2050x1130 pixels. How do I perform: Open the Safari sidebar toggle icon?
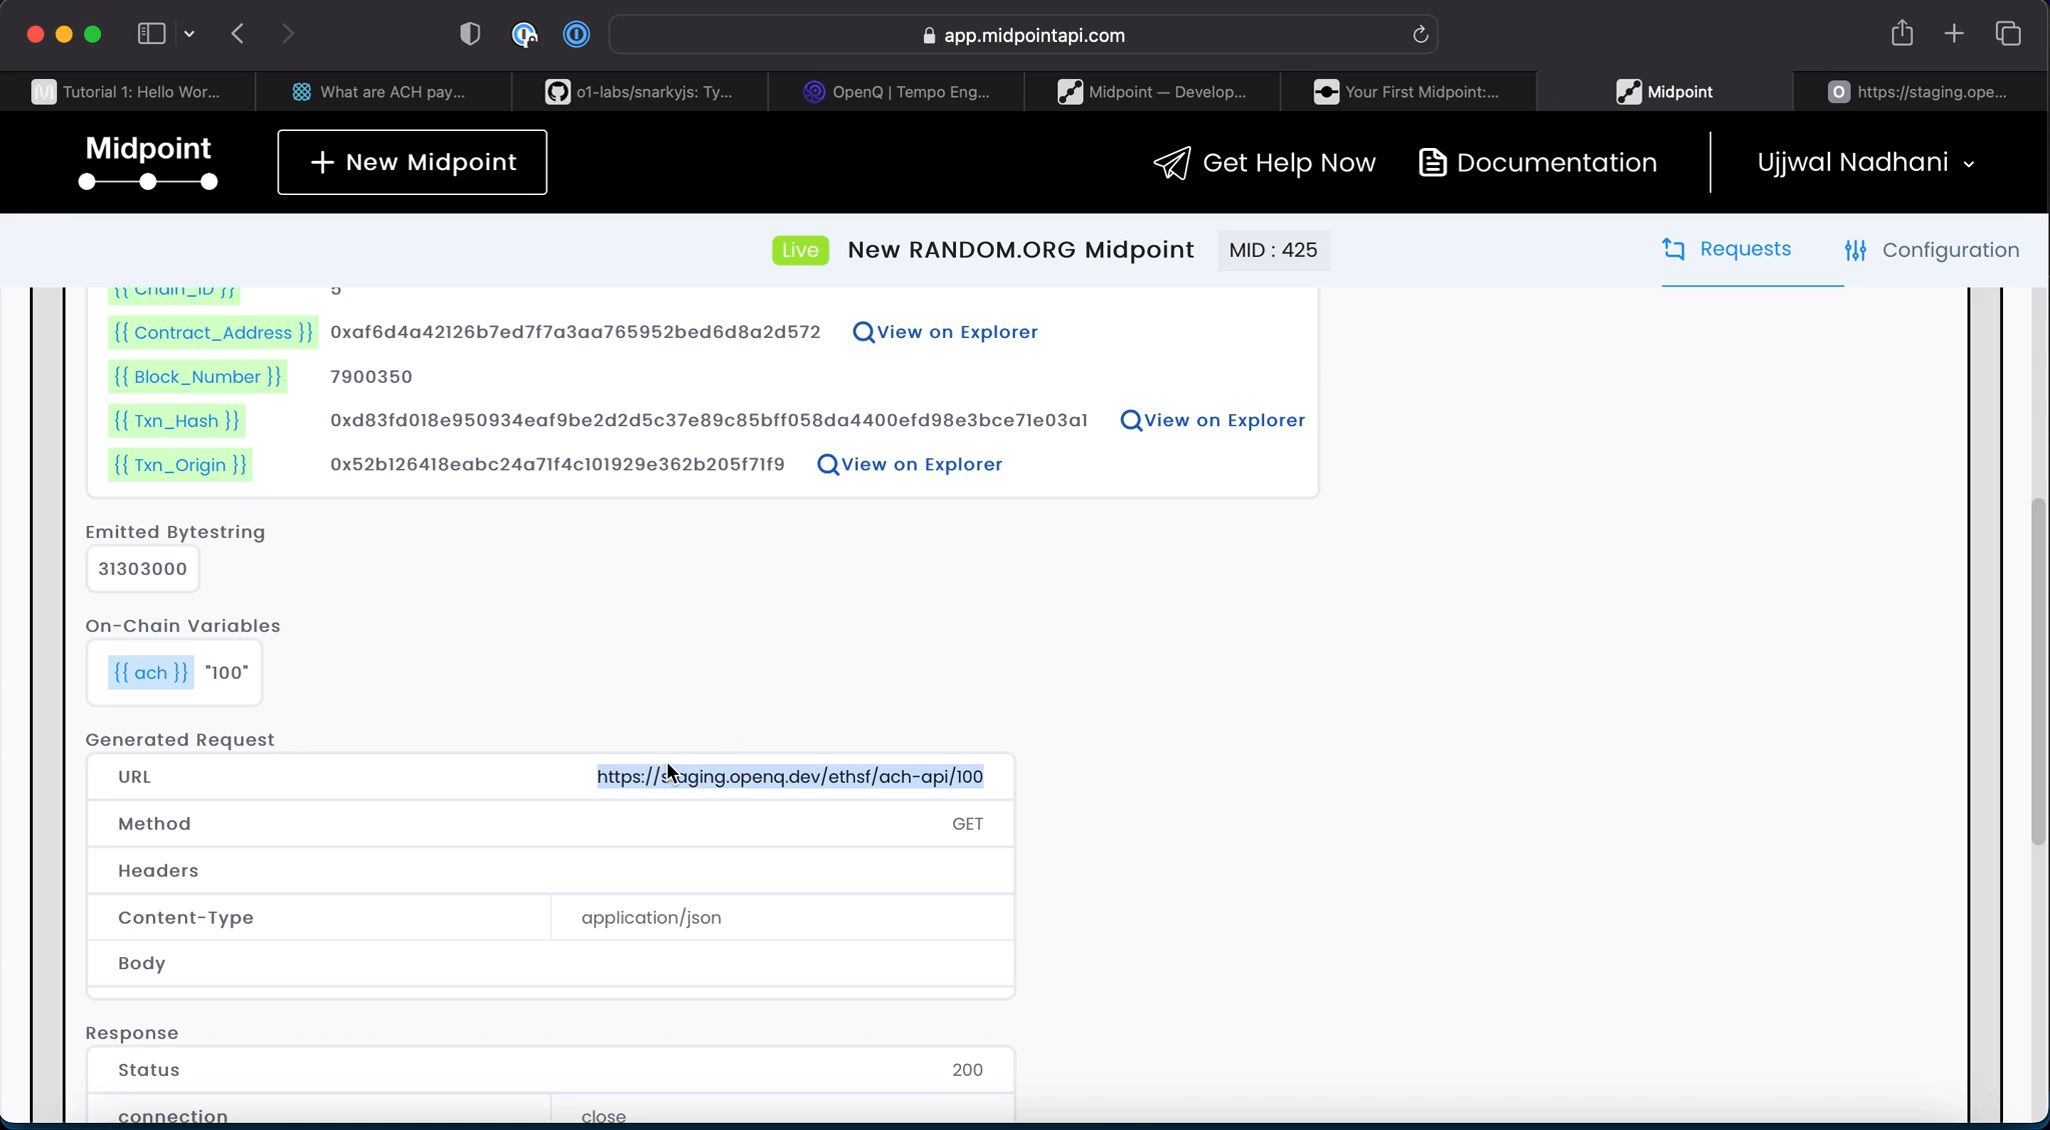pos(151,34)
